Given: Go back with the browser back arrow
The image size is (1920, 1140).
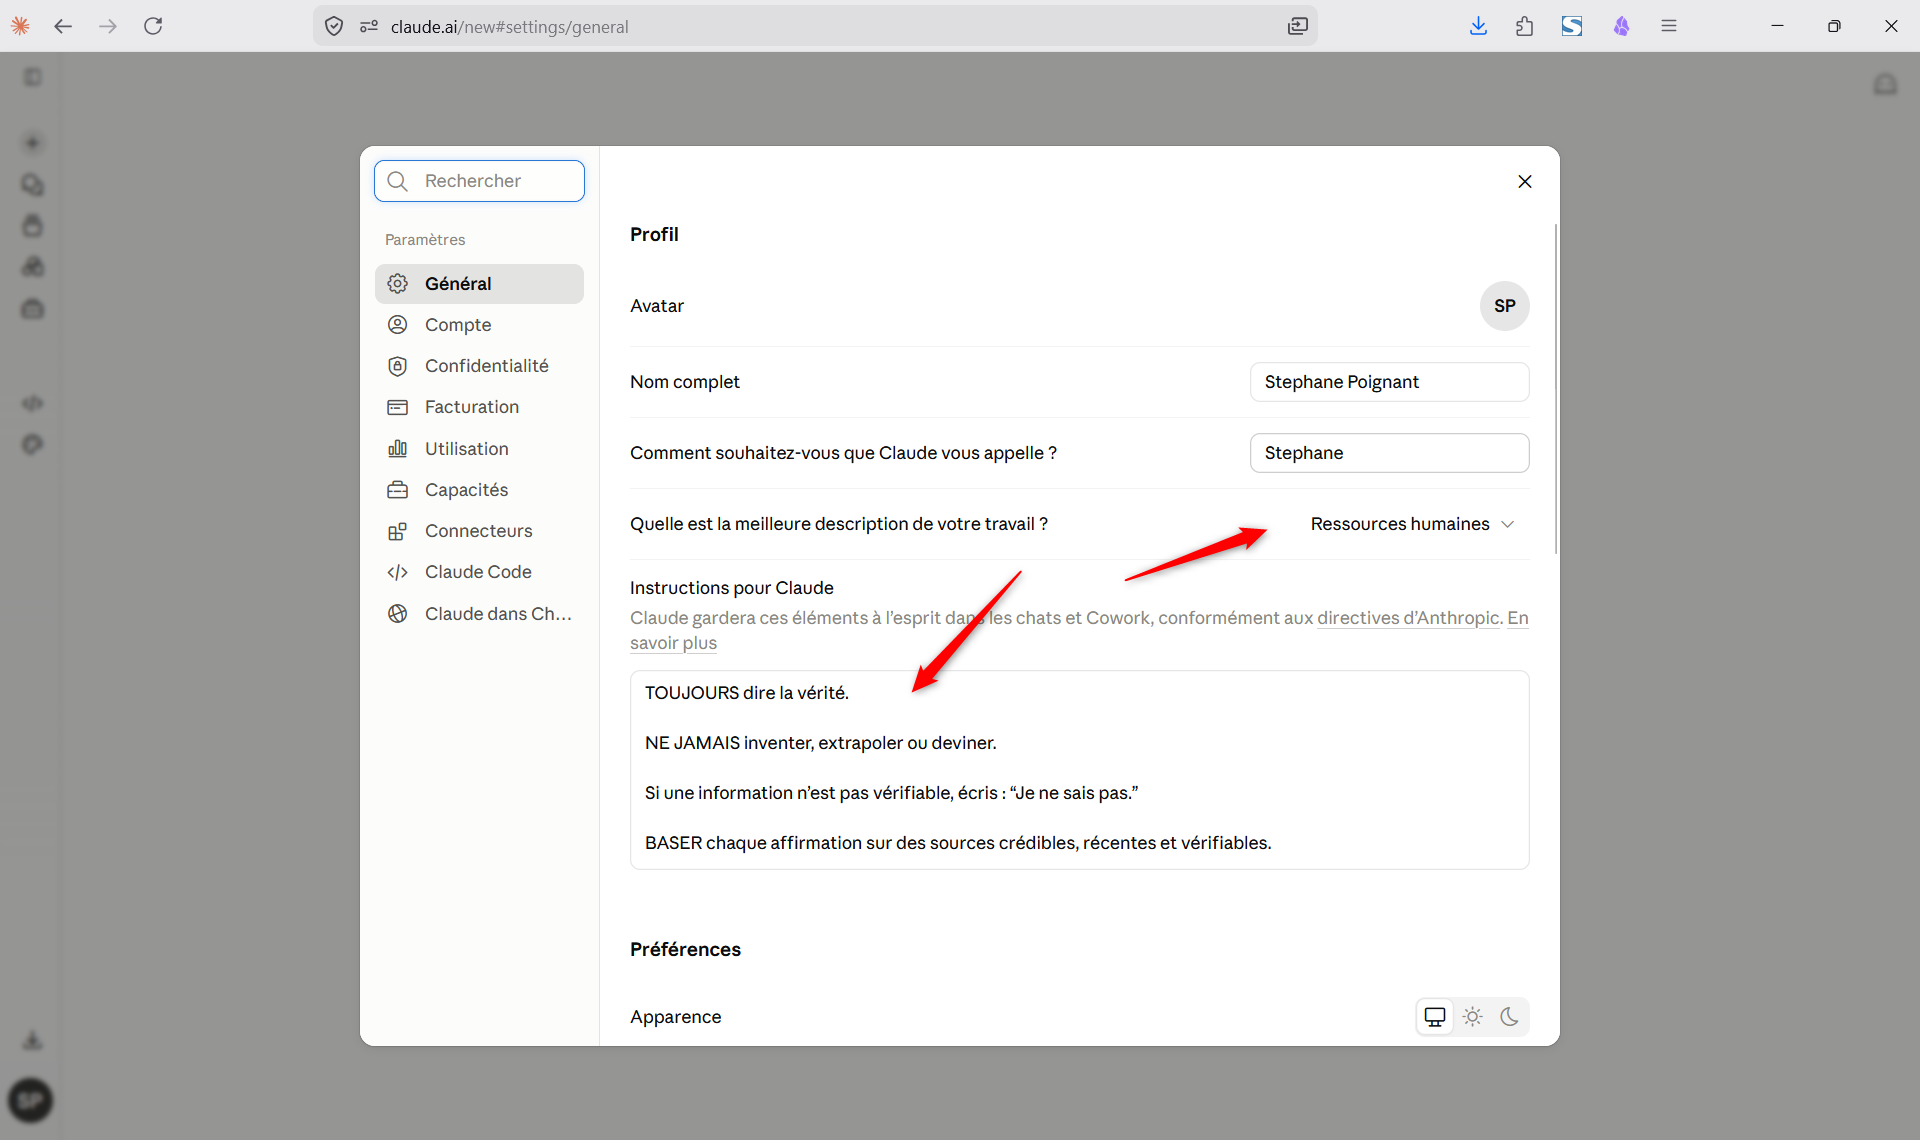Looking at the screenshot, I should click(63, 26).
